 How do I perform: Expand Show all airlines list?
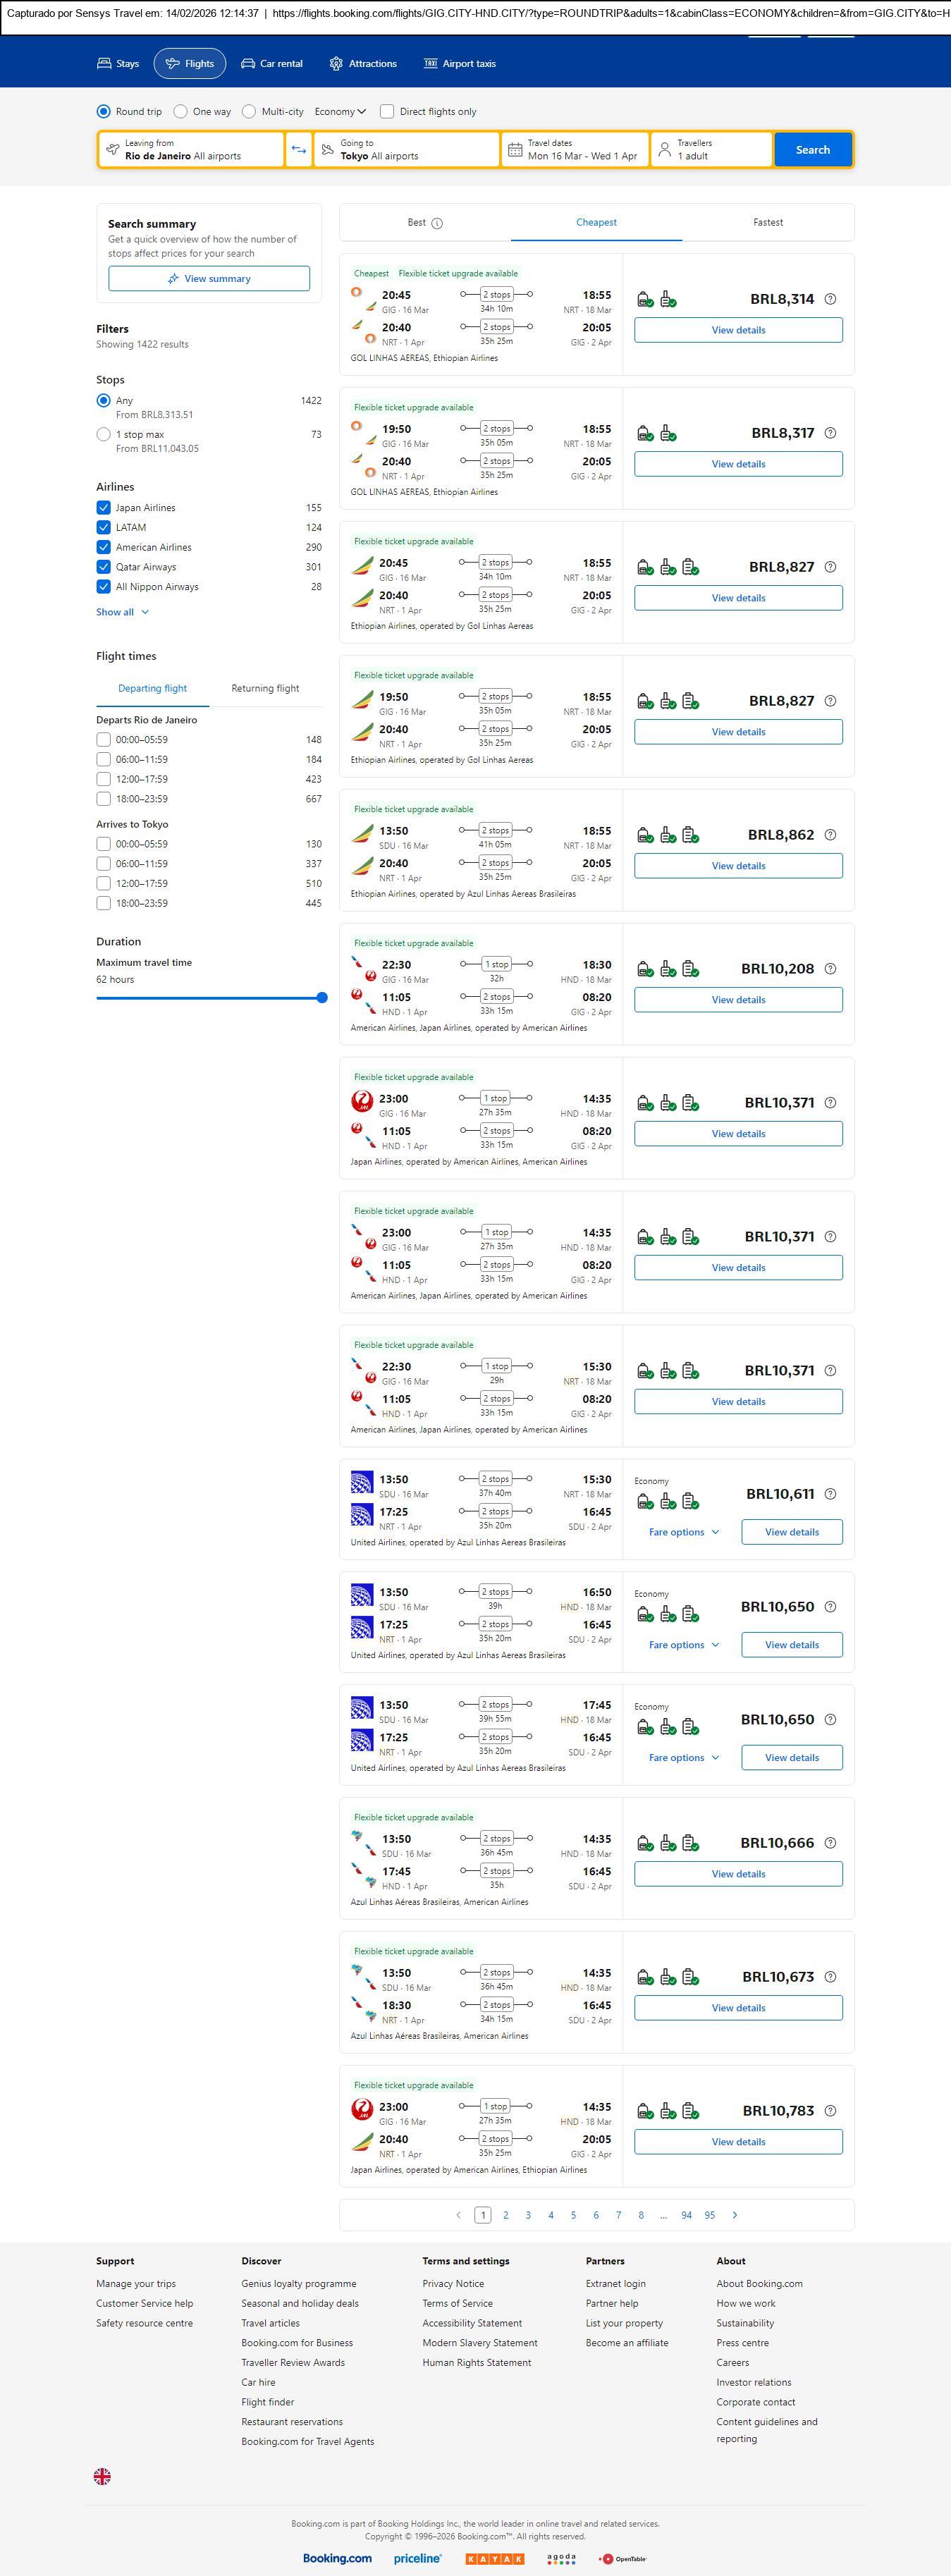point(122,612)
